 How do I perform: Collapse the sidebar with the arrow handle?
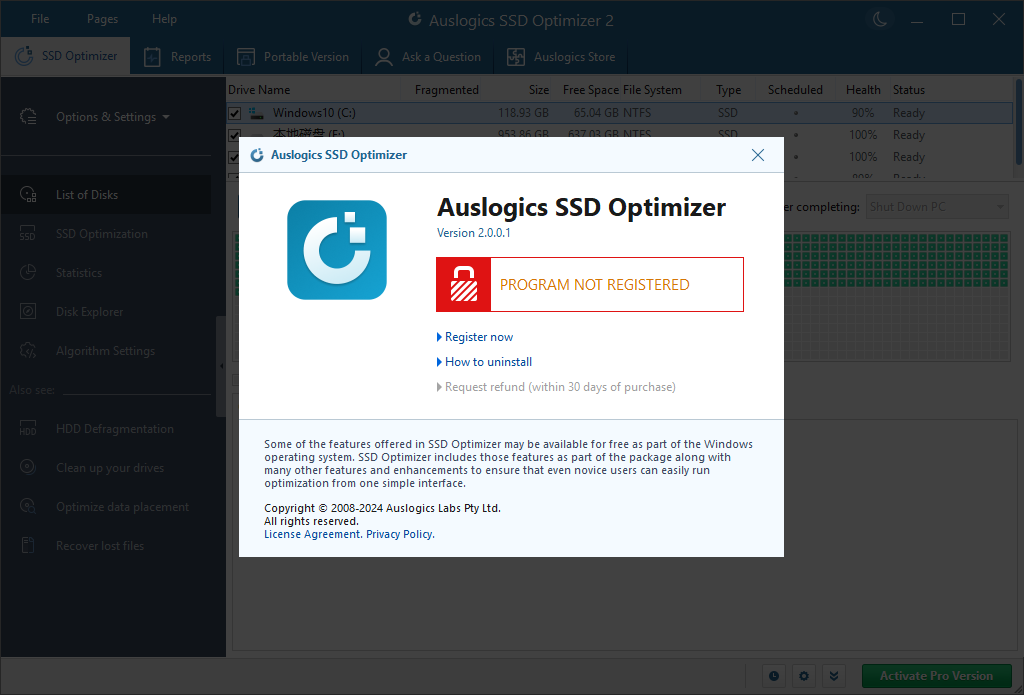point(221,366)
